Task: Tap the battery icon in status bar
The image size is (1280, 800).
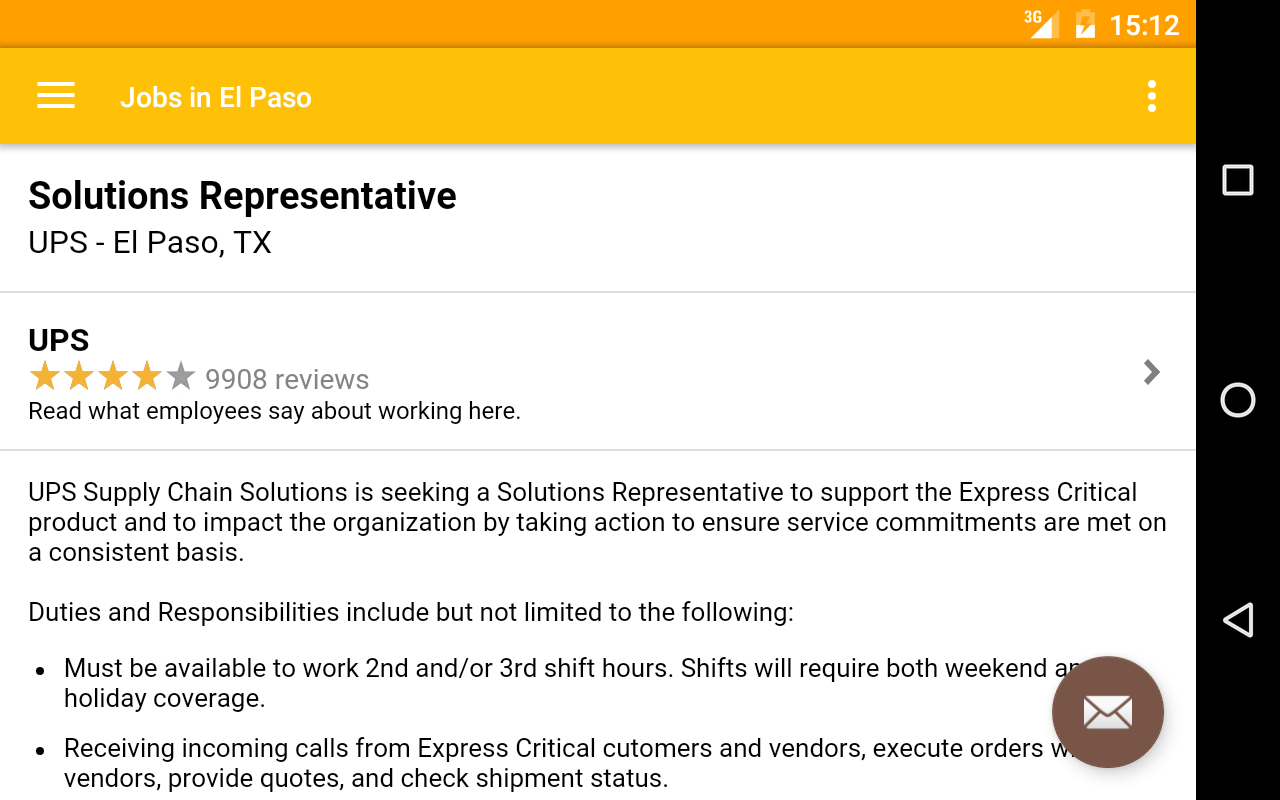Action: [x=1085, y=24]
